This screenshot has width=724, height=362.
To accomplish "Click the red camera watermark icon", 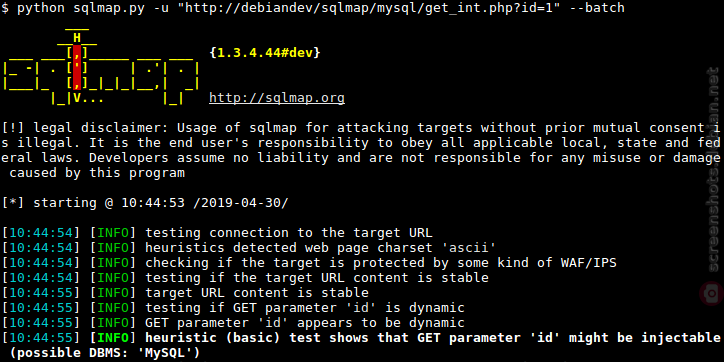I will tap(712, 293).
